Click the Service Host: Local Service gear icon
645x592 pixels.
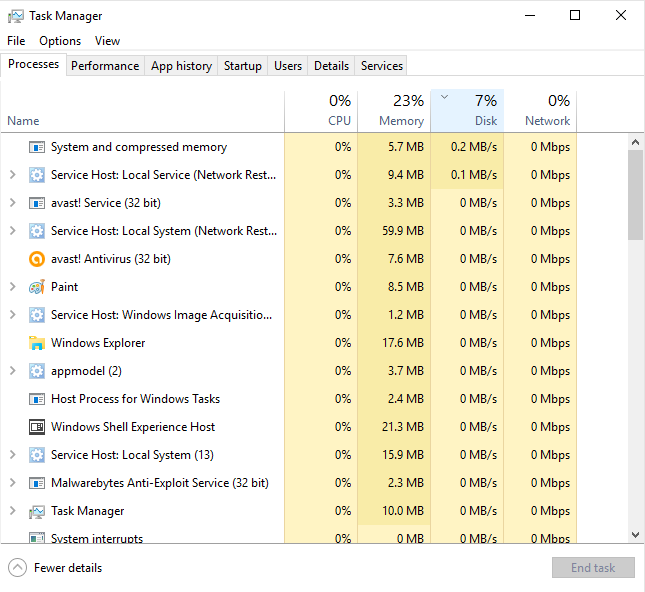(x=37, y=175)
